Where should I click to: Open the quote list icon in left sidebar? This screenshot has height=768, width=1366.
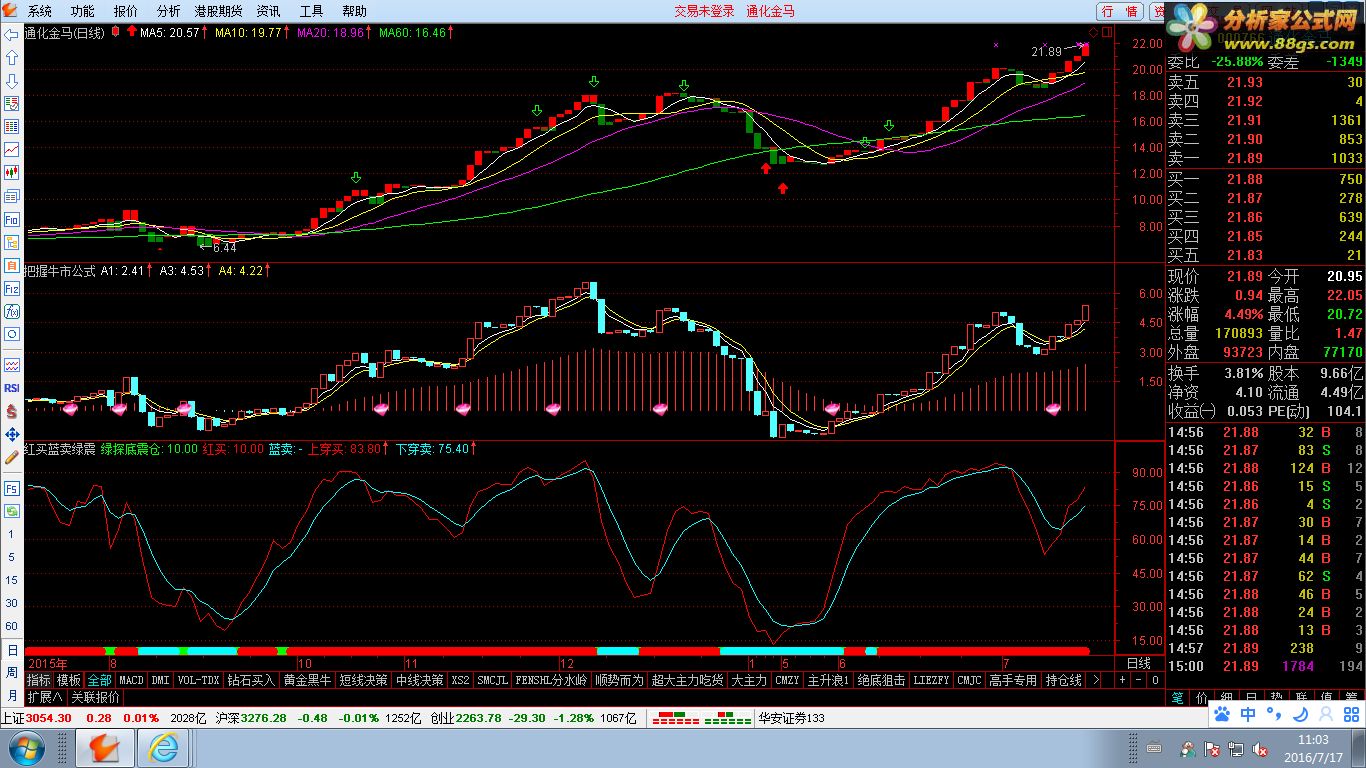pos(12,104)
